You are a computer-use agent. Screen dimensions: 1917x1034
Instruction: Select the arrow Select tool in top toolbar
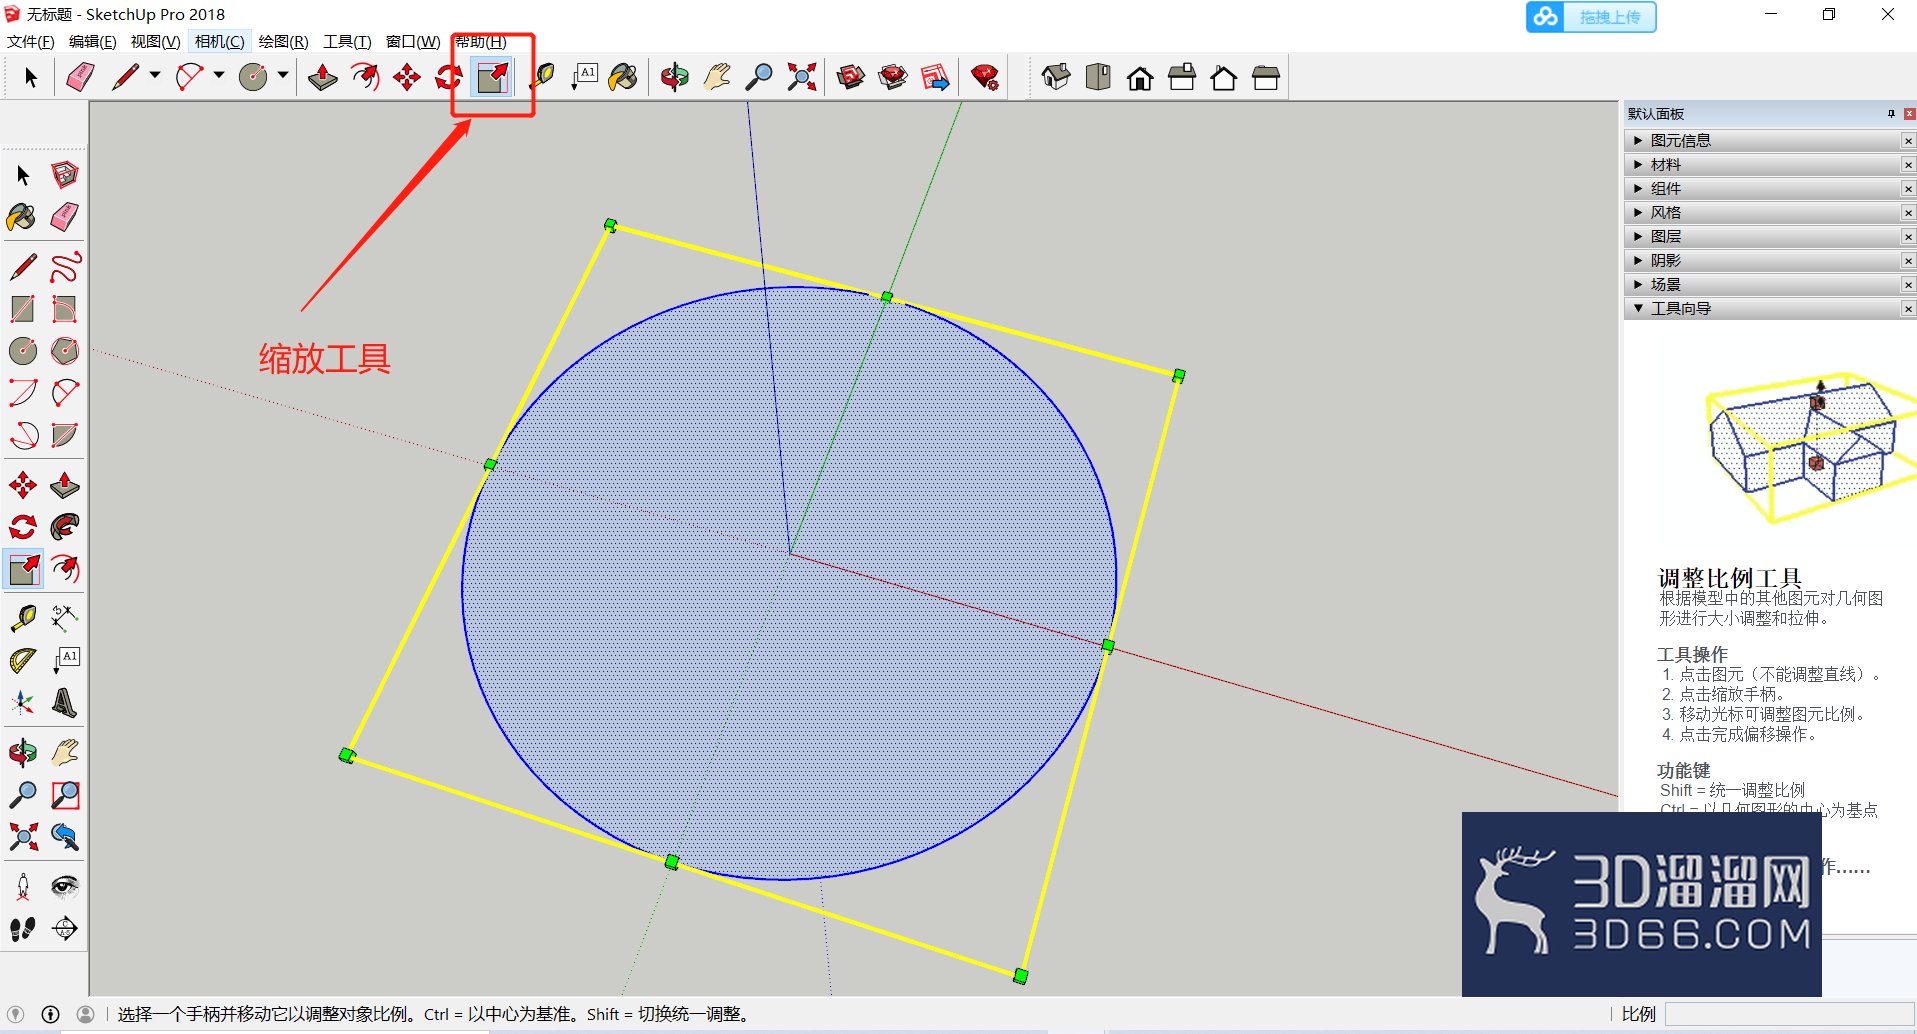pyautogui.click(x=30, y=77)
